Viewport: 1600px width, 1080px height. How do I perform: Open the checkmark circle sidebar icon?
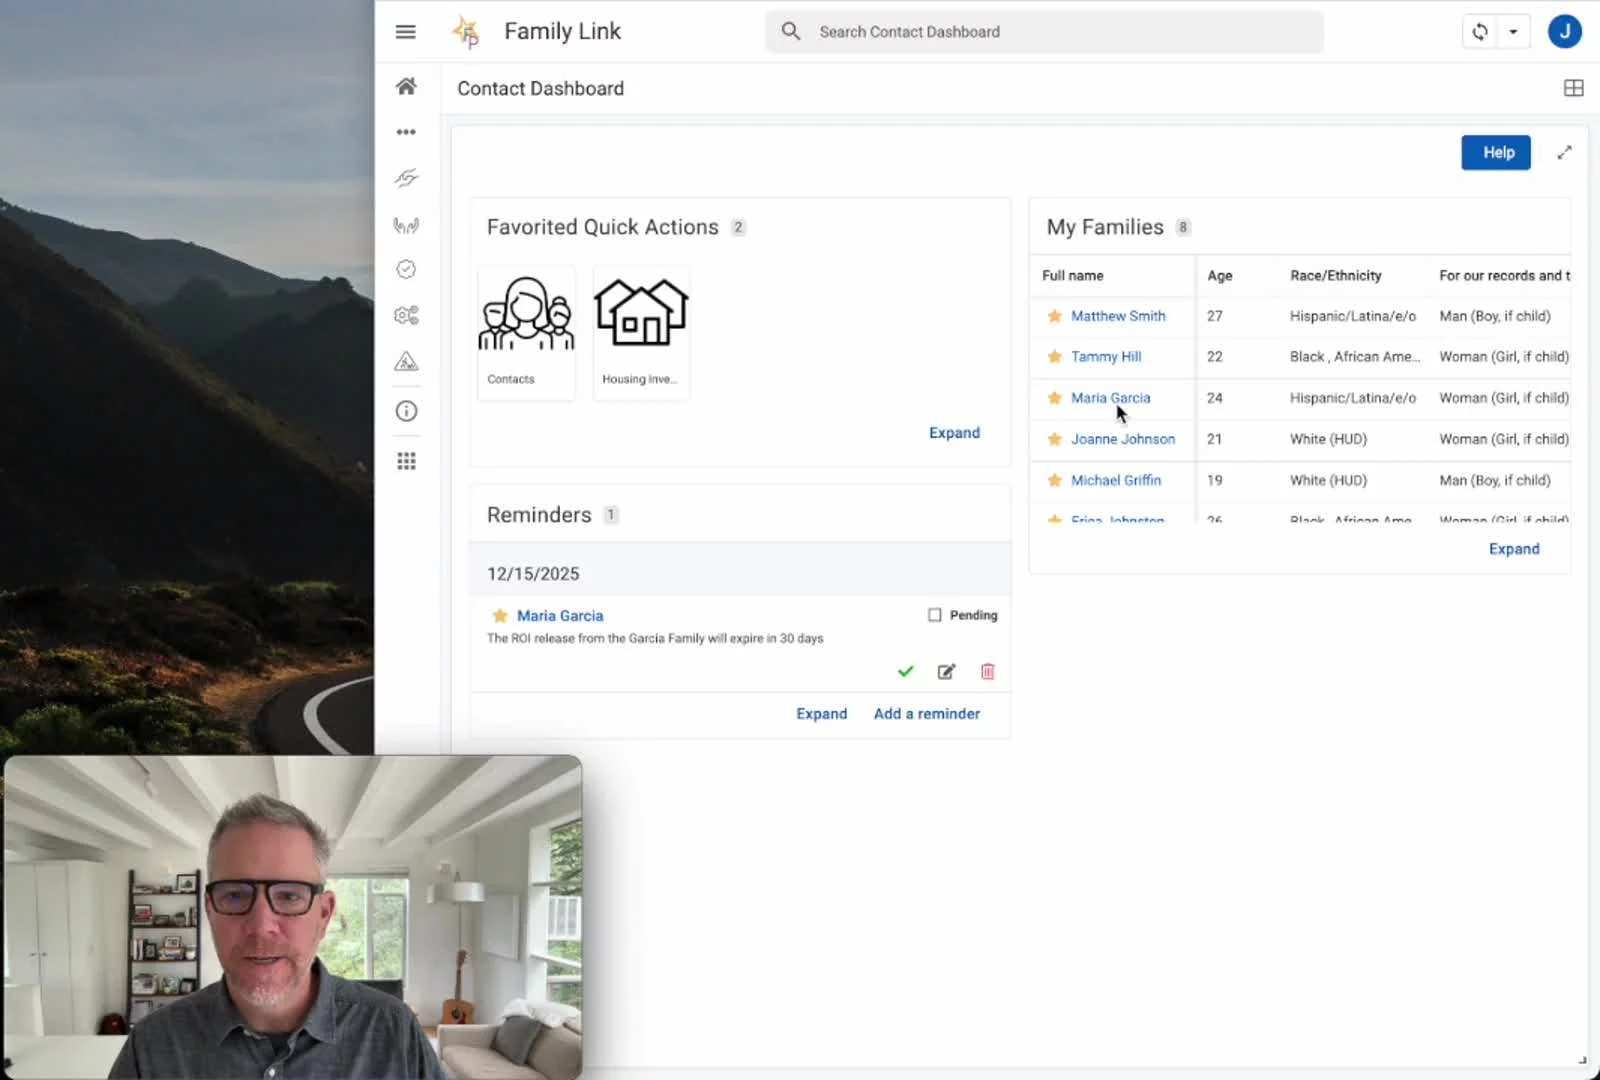pos(406,269)
